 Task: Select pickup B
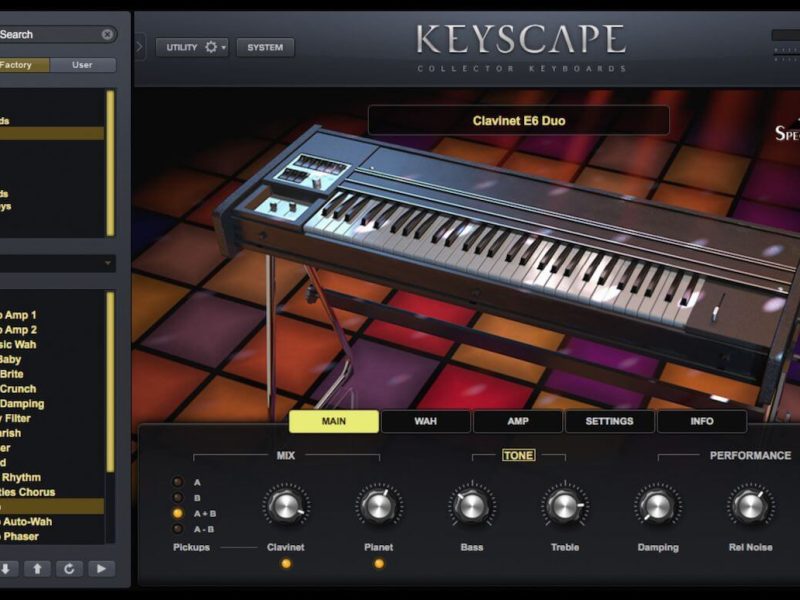click(178, 497)
